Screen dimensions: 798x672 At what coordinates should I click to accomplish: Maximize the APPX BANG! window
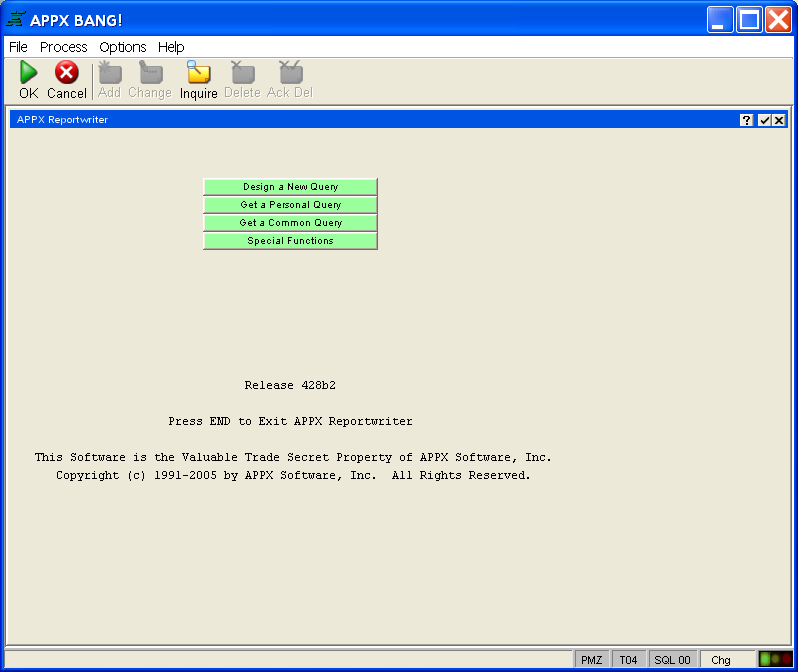click(749, 20)
